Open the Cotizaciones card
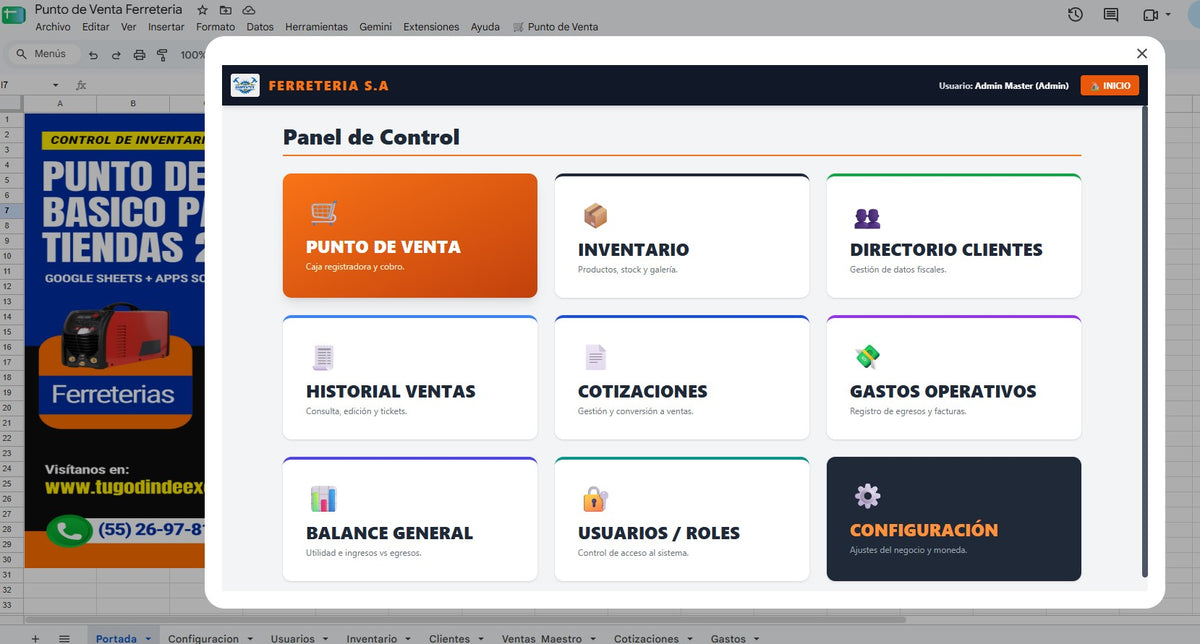This screenshot has height=644, width=1200. tap(682, 378)
